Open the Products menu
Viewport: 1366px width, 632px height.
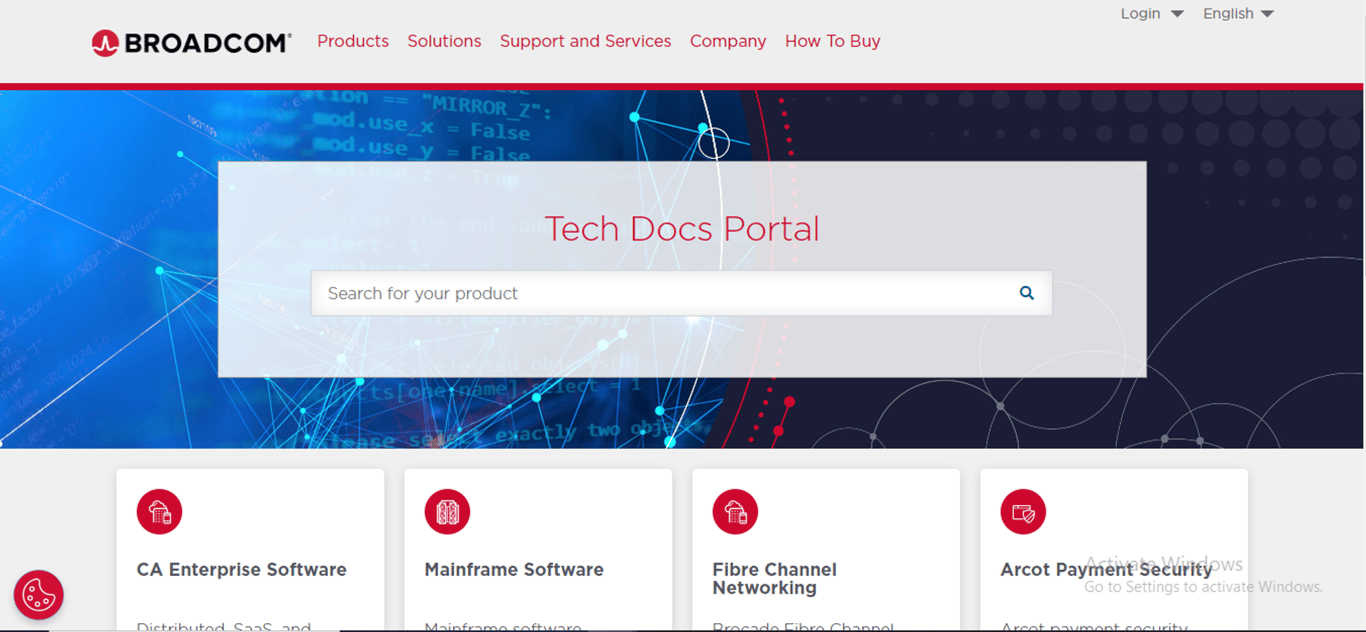point(353,41)
